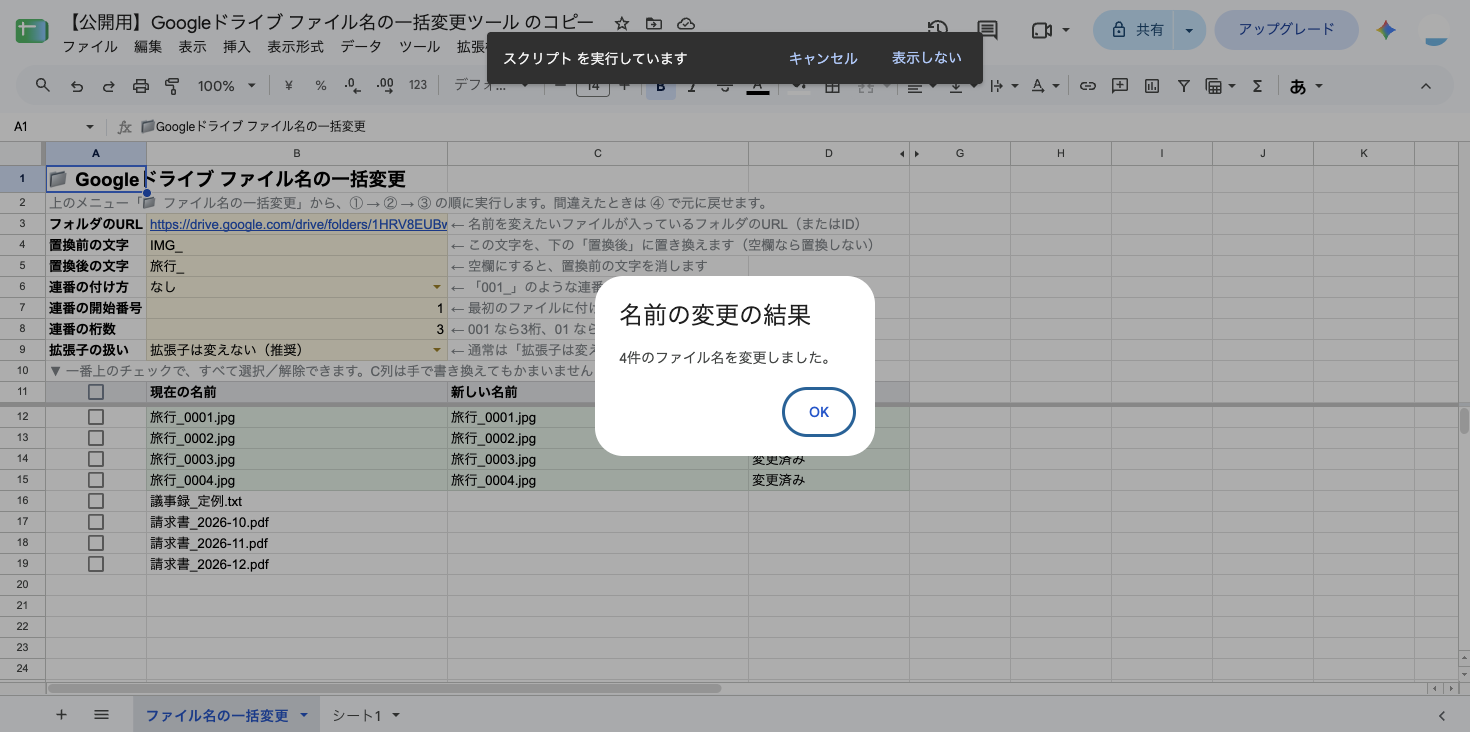The image size is (1470, 732).
Task: Click the side panel chevron at bottom right
Action: point(1441,715)
